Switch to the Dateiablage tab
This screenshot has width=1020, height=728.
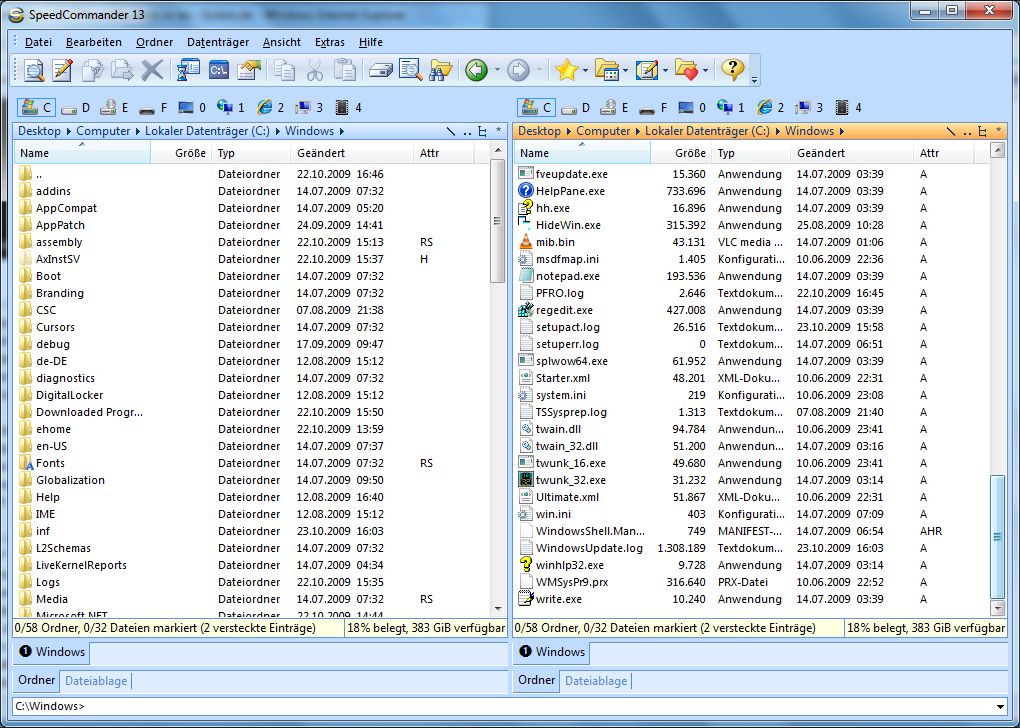pos(95,681)
